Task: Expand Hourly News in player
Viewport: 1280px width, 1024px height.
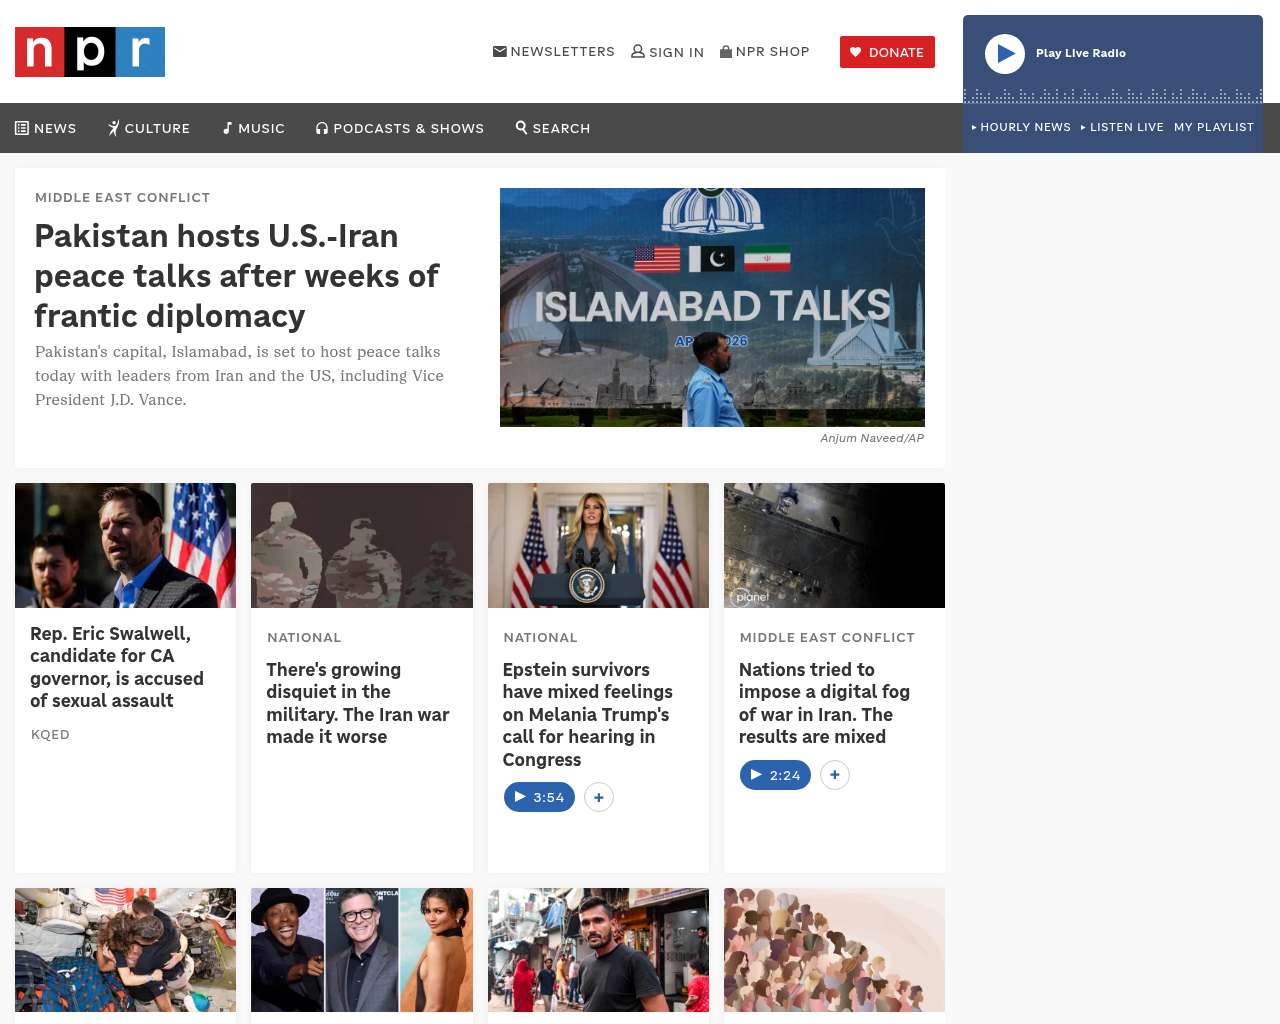Action: [x=1021, y=127]
